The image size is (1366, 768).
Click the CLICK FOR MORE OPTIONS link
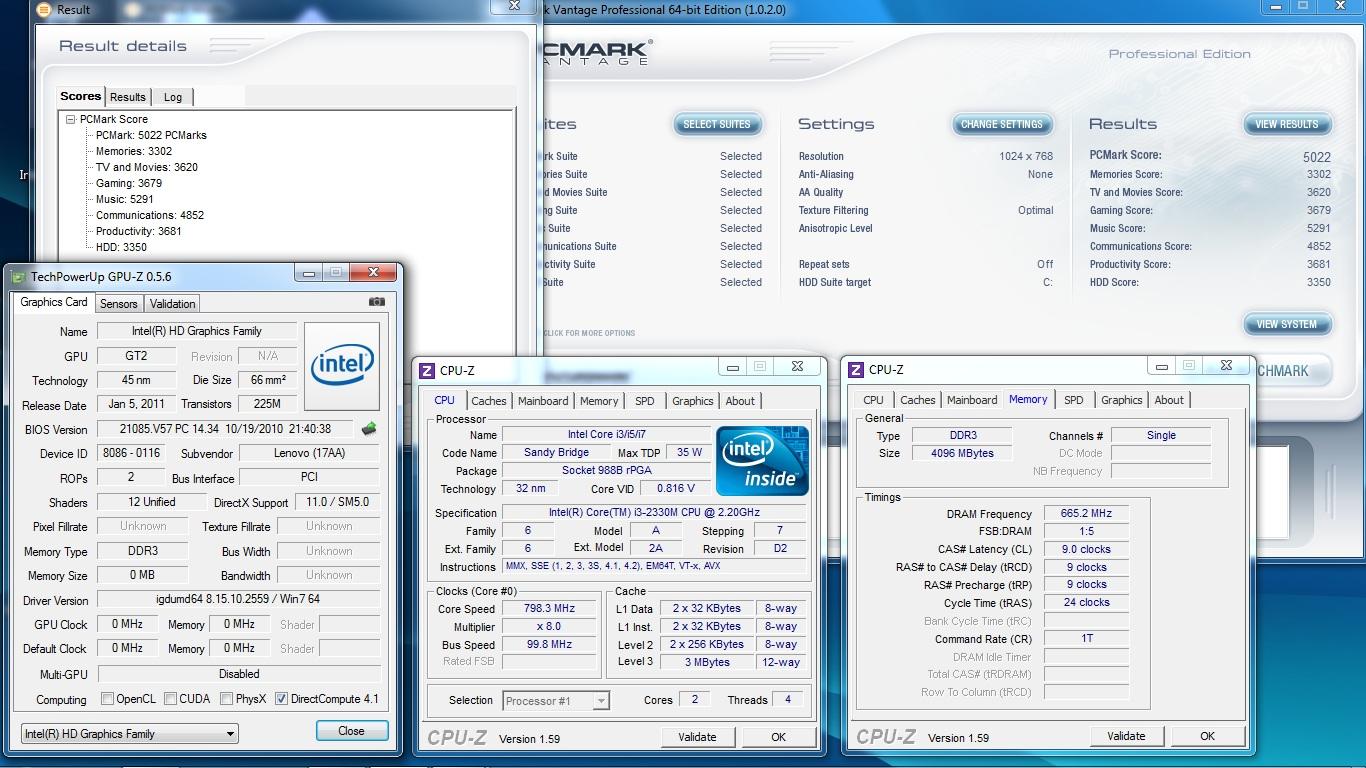(x=589, y=333)
